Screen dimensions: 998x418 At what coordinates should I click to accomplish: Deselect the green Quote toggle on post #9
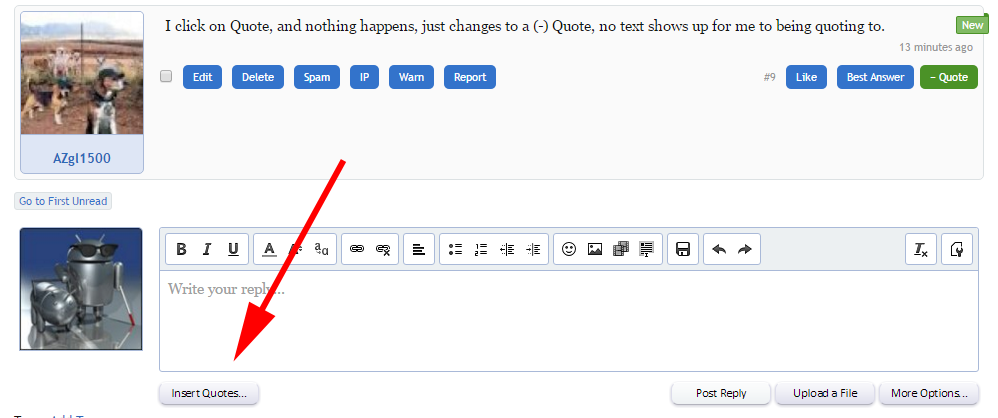coord(948,77)
